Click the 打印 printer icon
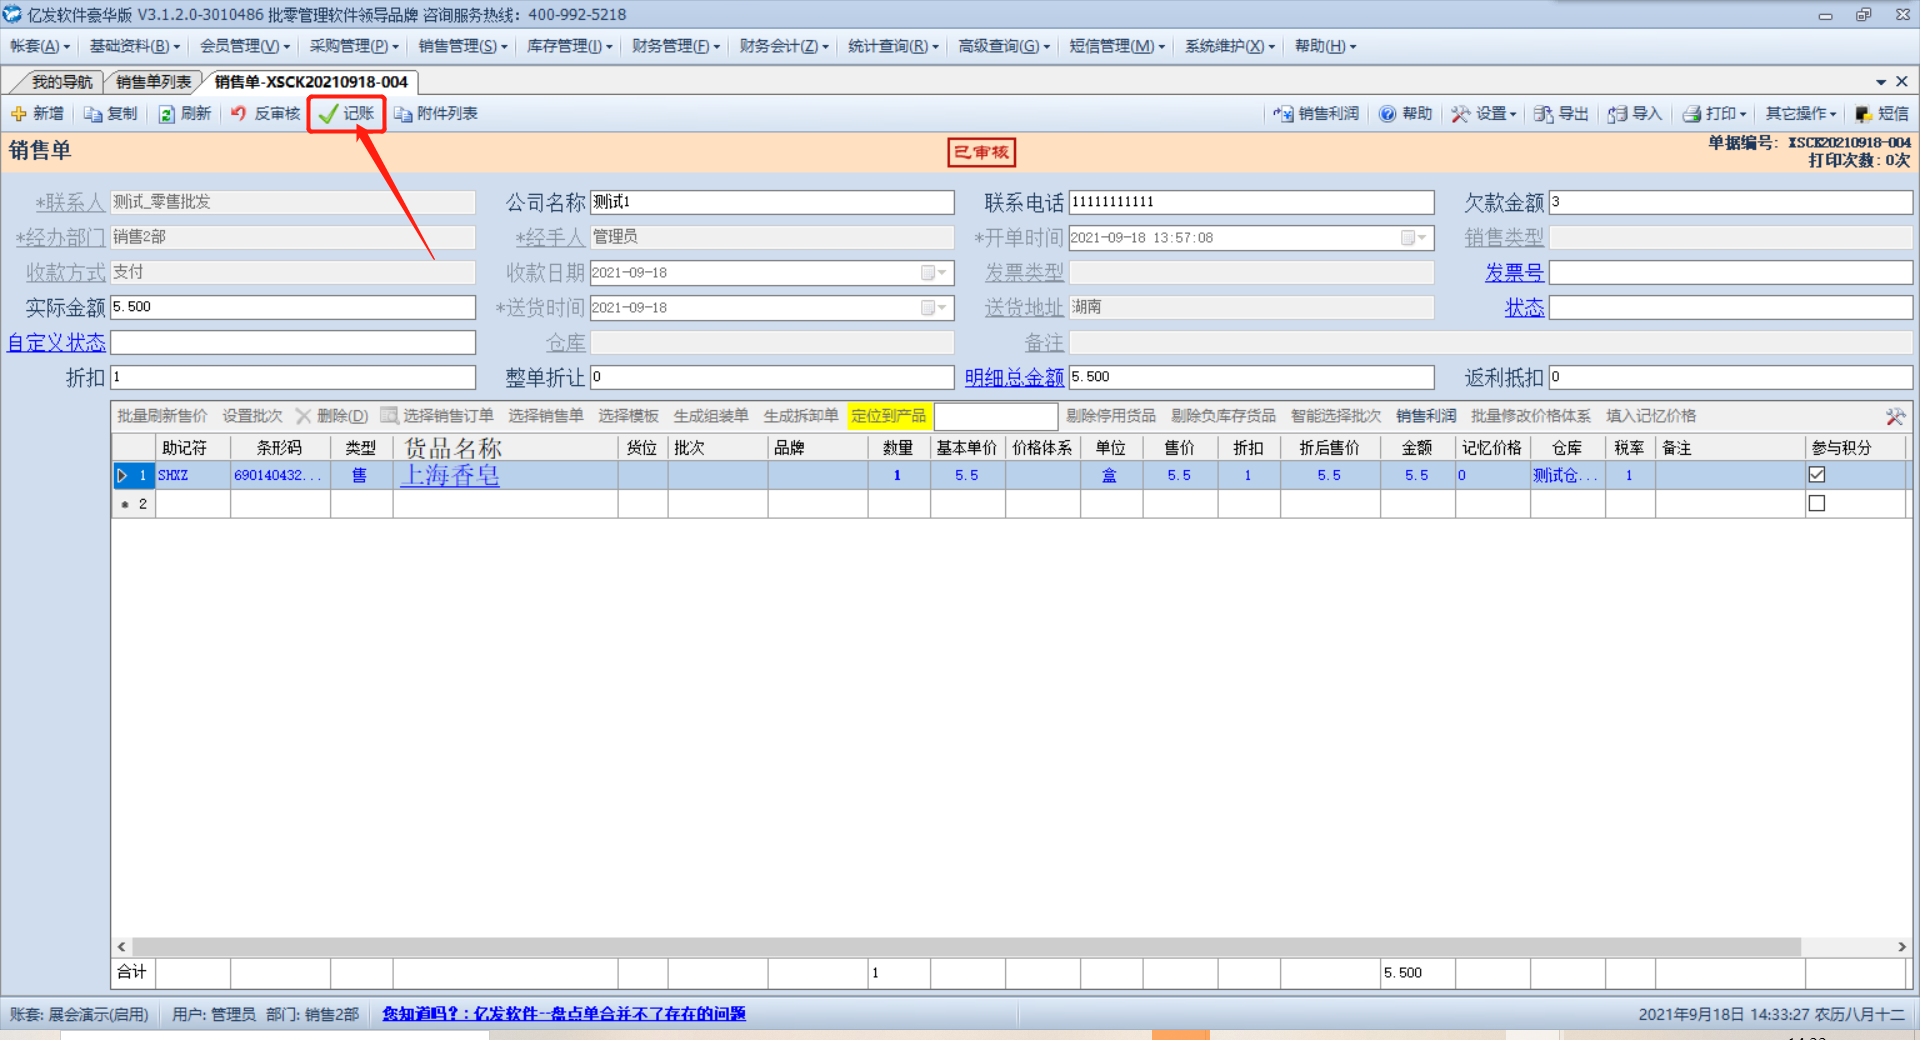Image resolution: width=1920 pixels, height=1040 pixels. point(1691,114)
